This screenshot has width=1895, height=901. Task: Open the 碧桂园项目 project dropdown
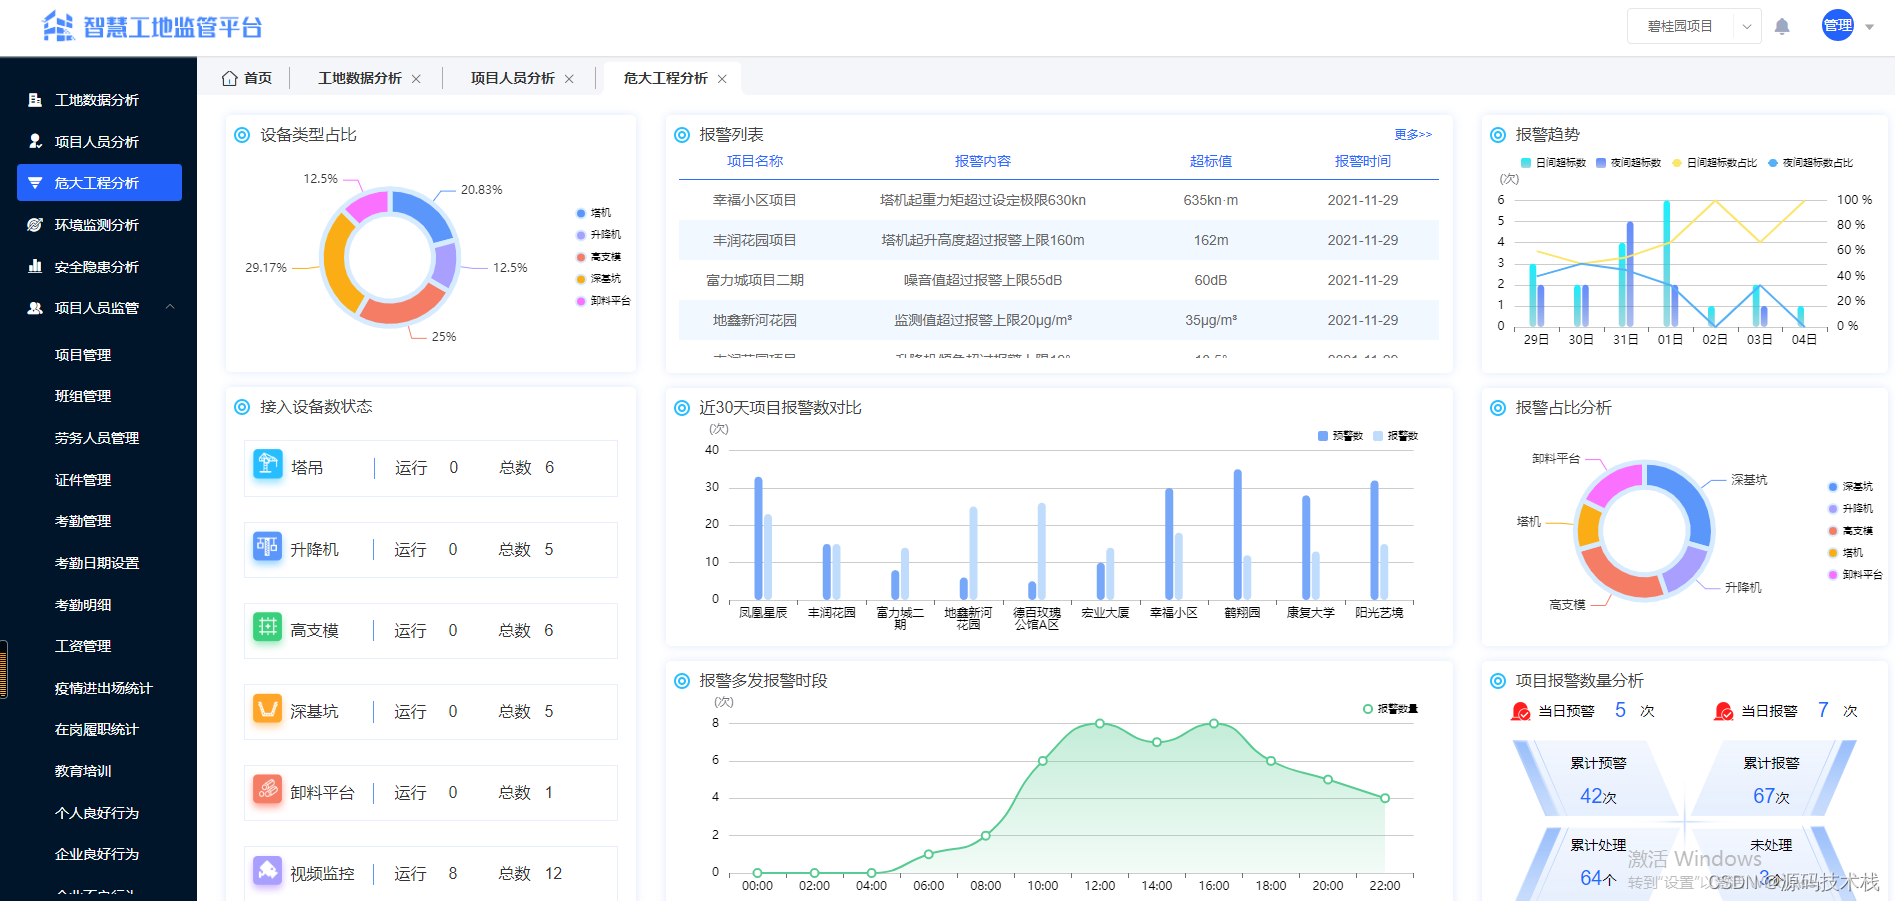point(1694,26)
